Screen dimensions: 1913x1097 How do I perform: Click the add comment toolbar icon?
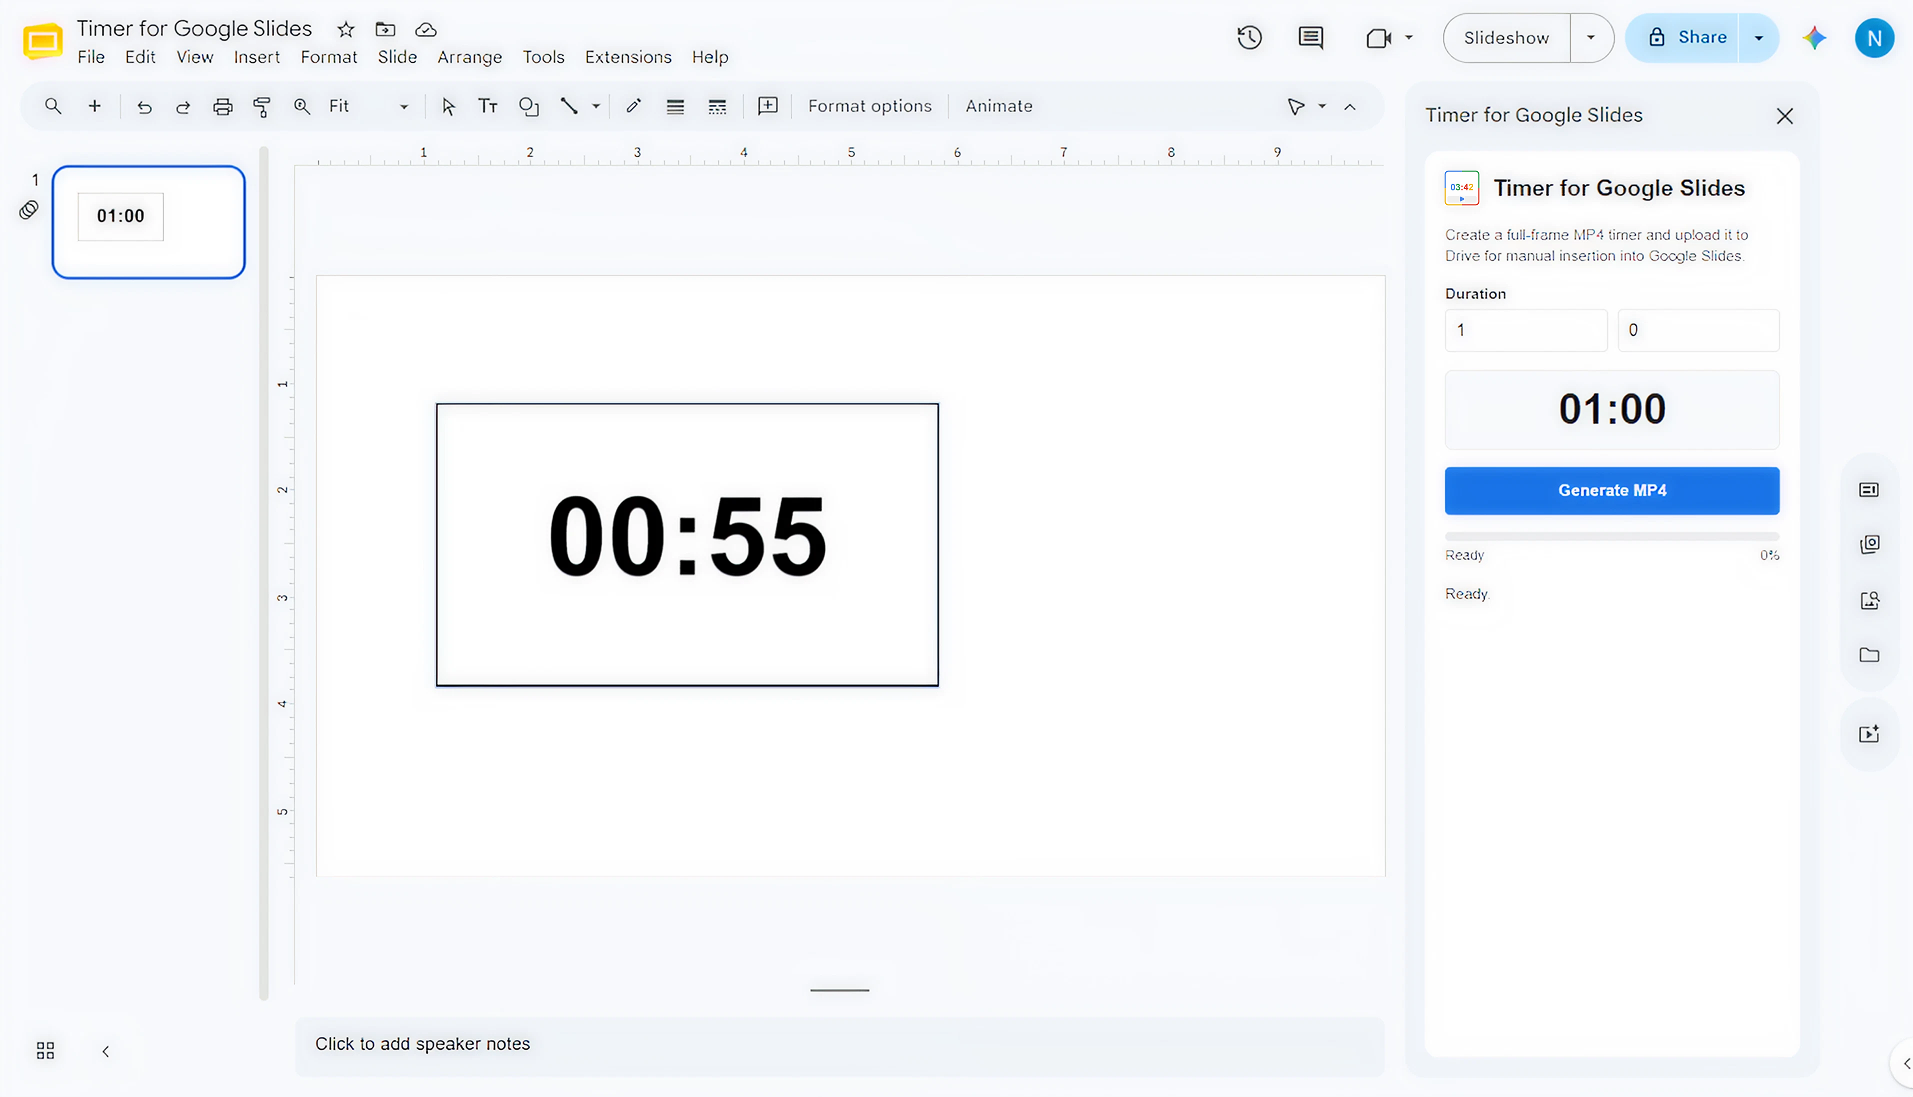768,106
